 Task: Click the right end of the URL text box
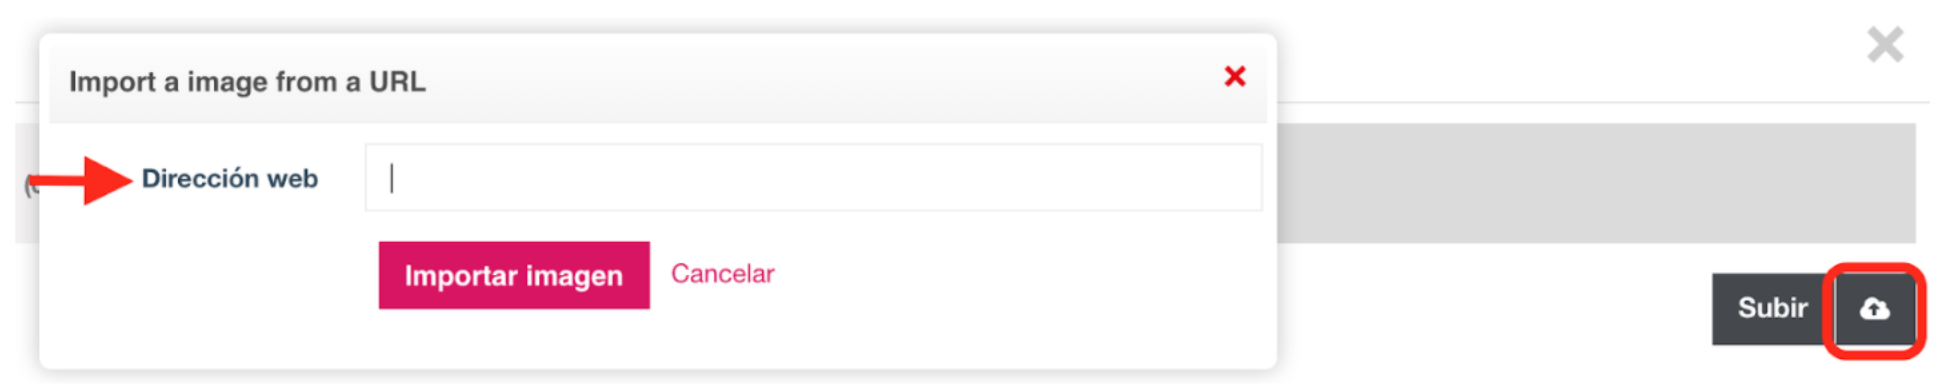1230,178
